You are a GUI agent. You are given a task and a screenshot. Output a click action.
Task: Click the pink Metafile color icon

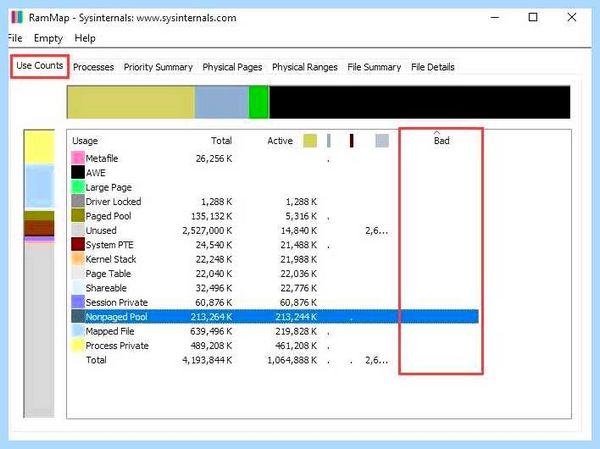coord(78,158)
